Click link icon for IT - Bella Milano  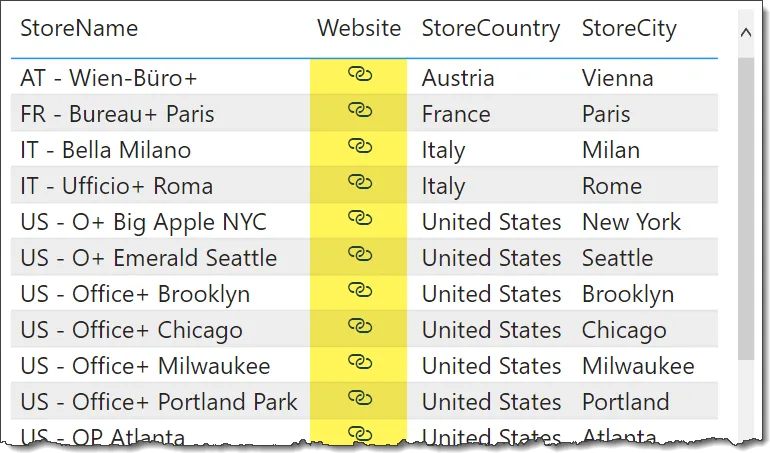coord(359,146)
